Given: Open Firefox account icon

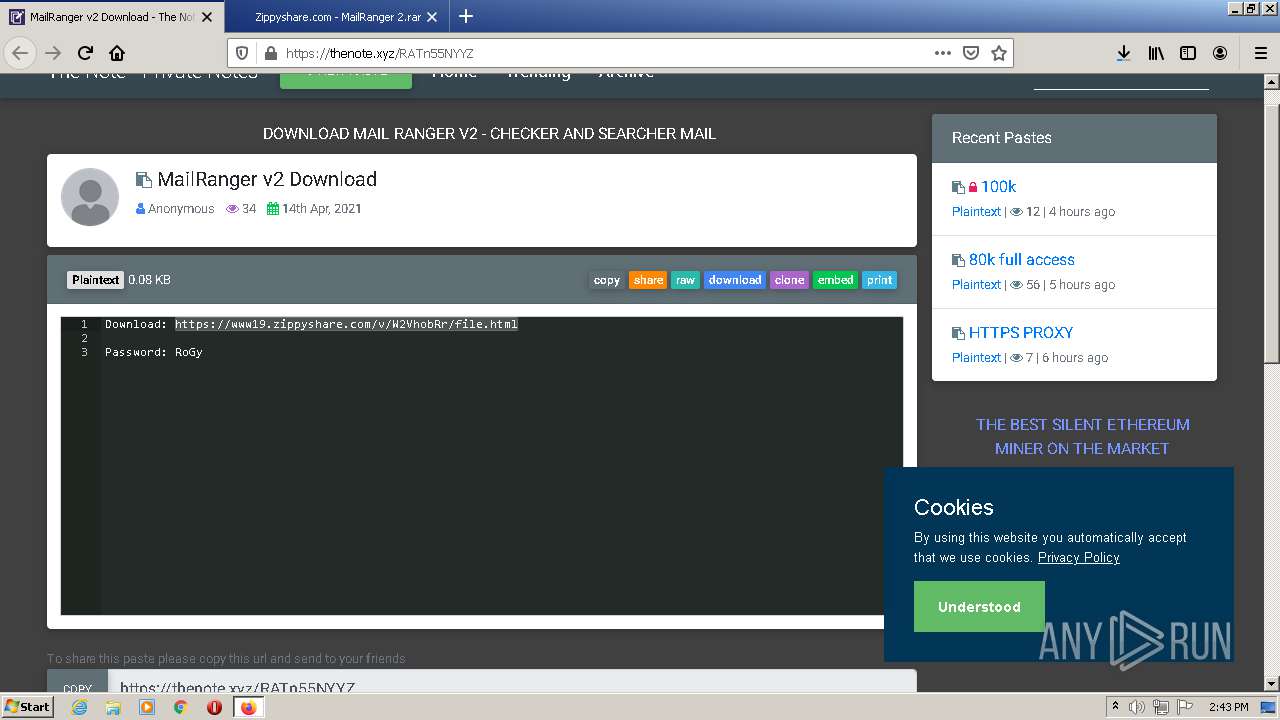Looking at the screenshot, I should click(x=1220, y=53).
